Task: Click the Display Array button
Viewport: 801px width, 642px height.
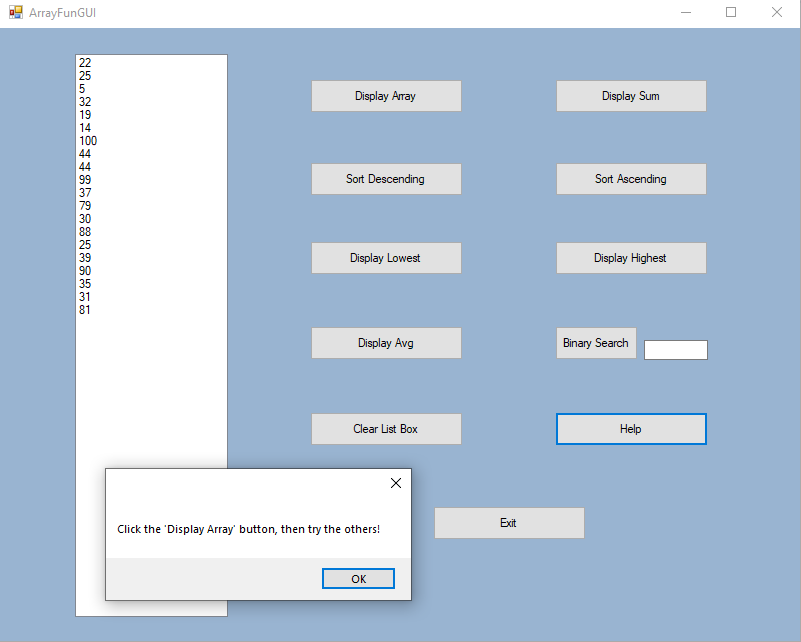Action: click(x=386, y=96)
